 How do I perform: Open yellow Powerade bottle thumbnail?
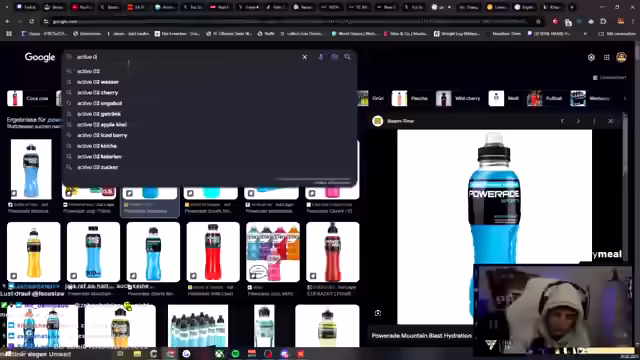pos(33,252)
